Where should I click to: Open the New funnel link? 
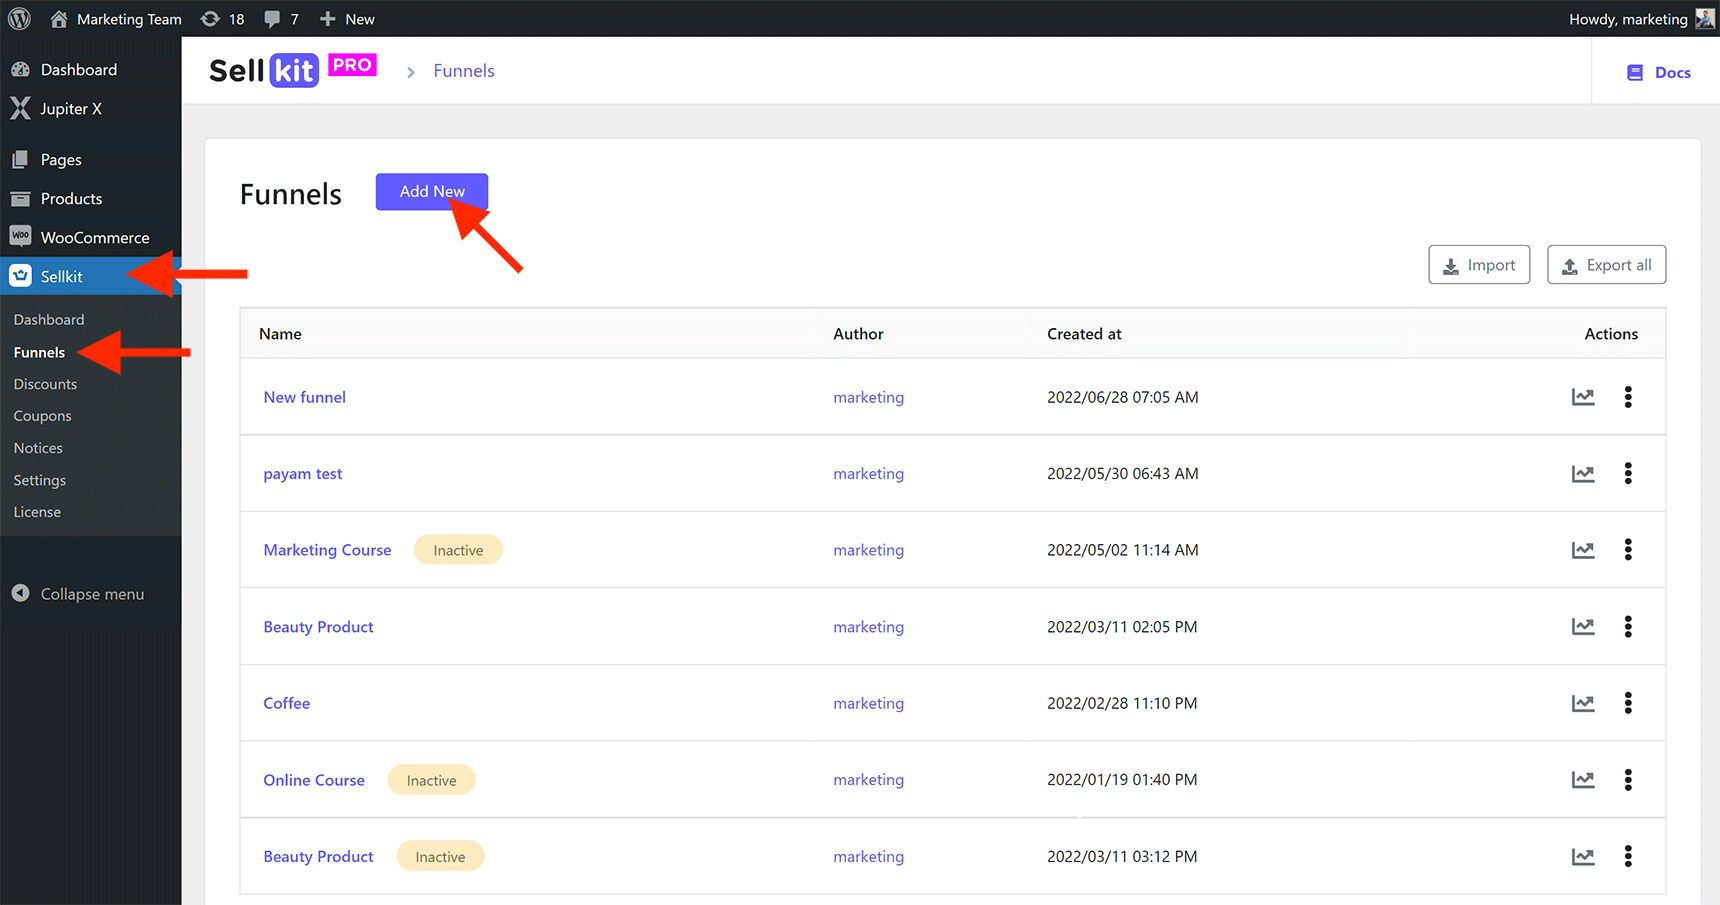(305, 397)
